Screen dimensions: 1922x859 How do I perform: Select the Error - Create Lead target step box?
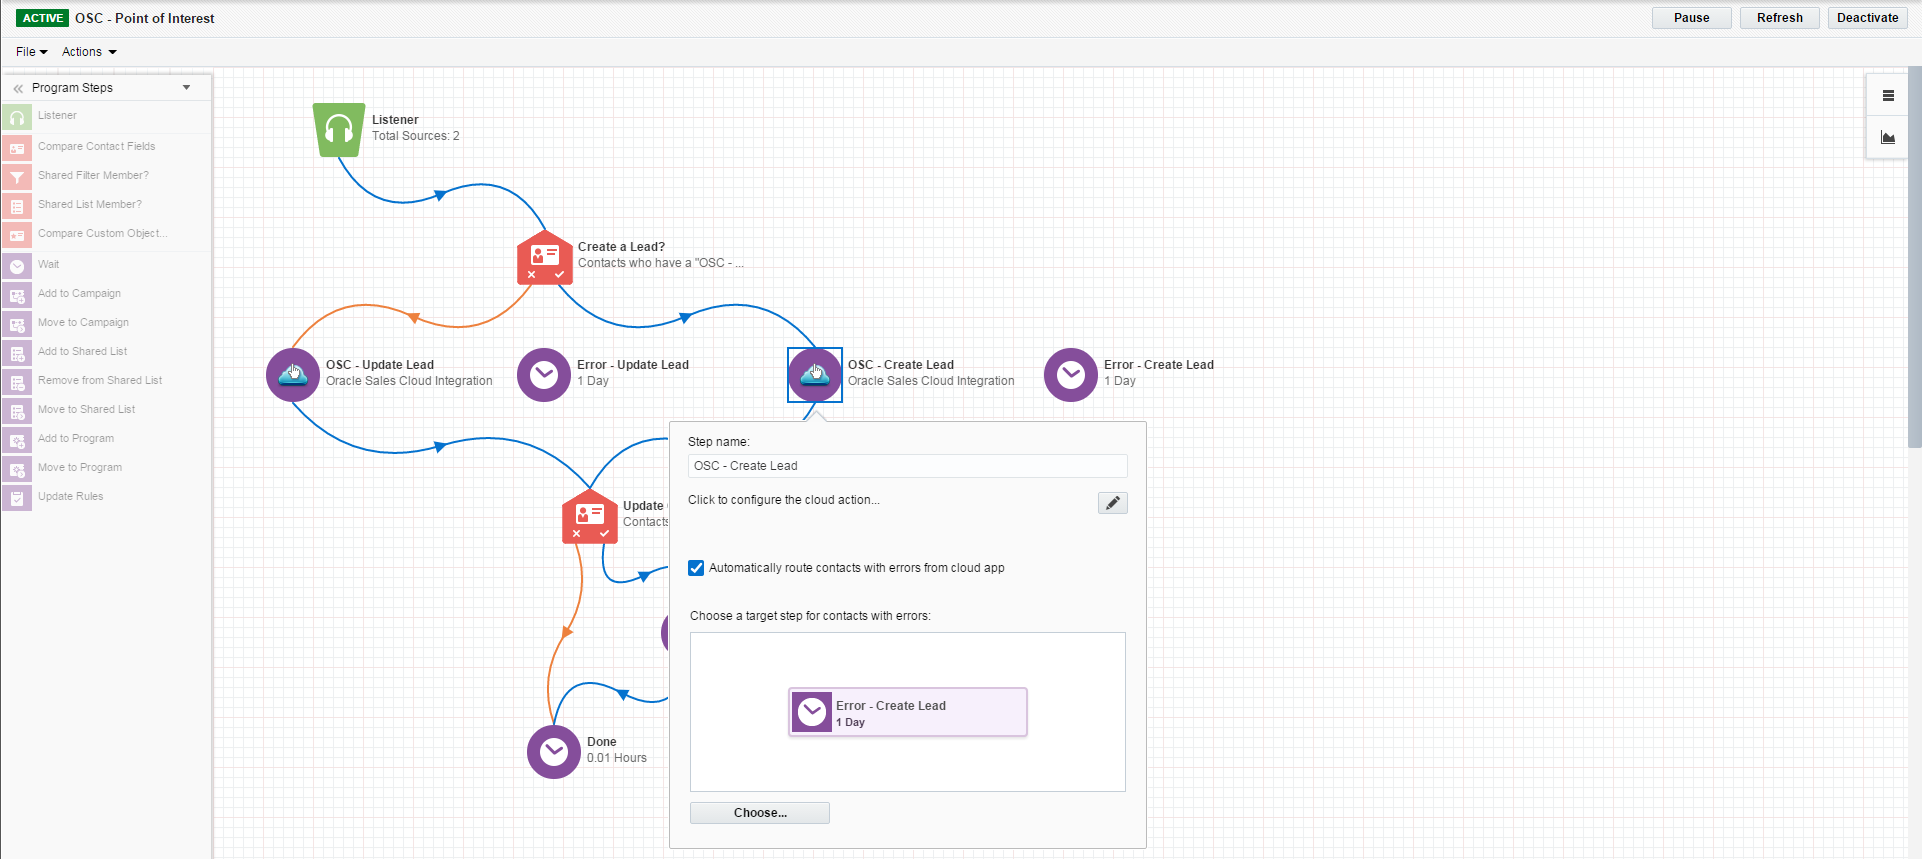[908, 712]
